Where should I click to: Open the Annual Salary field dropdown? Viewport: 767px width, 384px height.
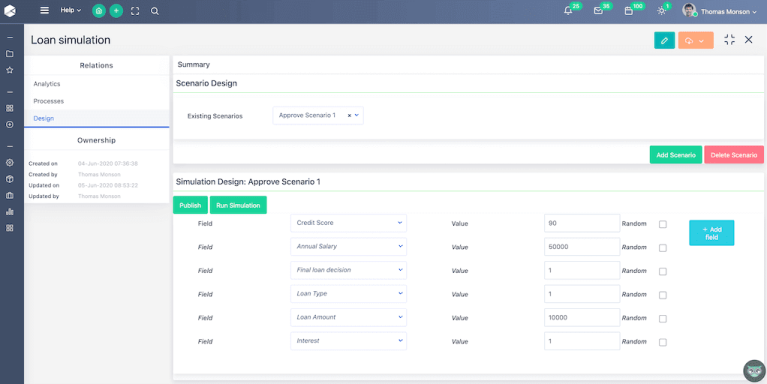pyautogui.click(x=348, y=247)
